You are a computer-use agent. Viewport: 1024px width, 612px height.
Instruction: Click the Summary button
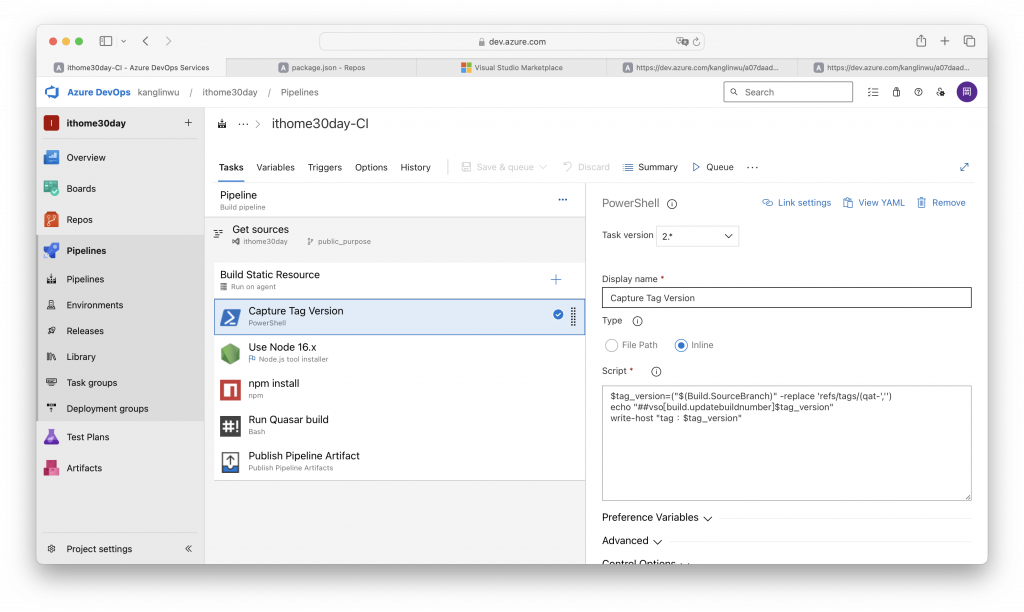point(650,167)
